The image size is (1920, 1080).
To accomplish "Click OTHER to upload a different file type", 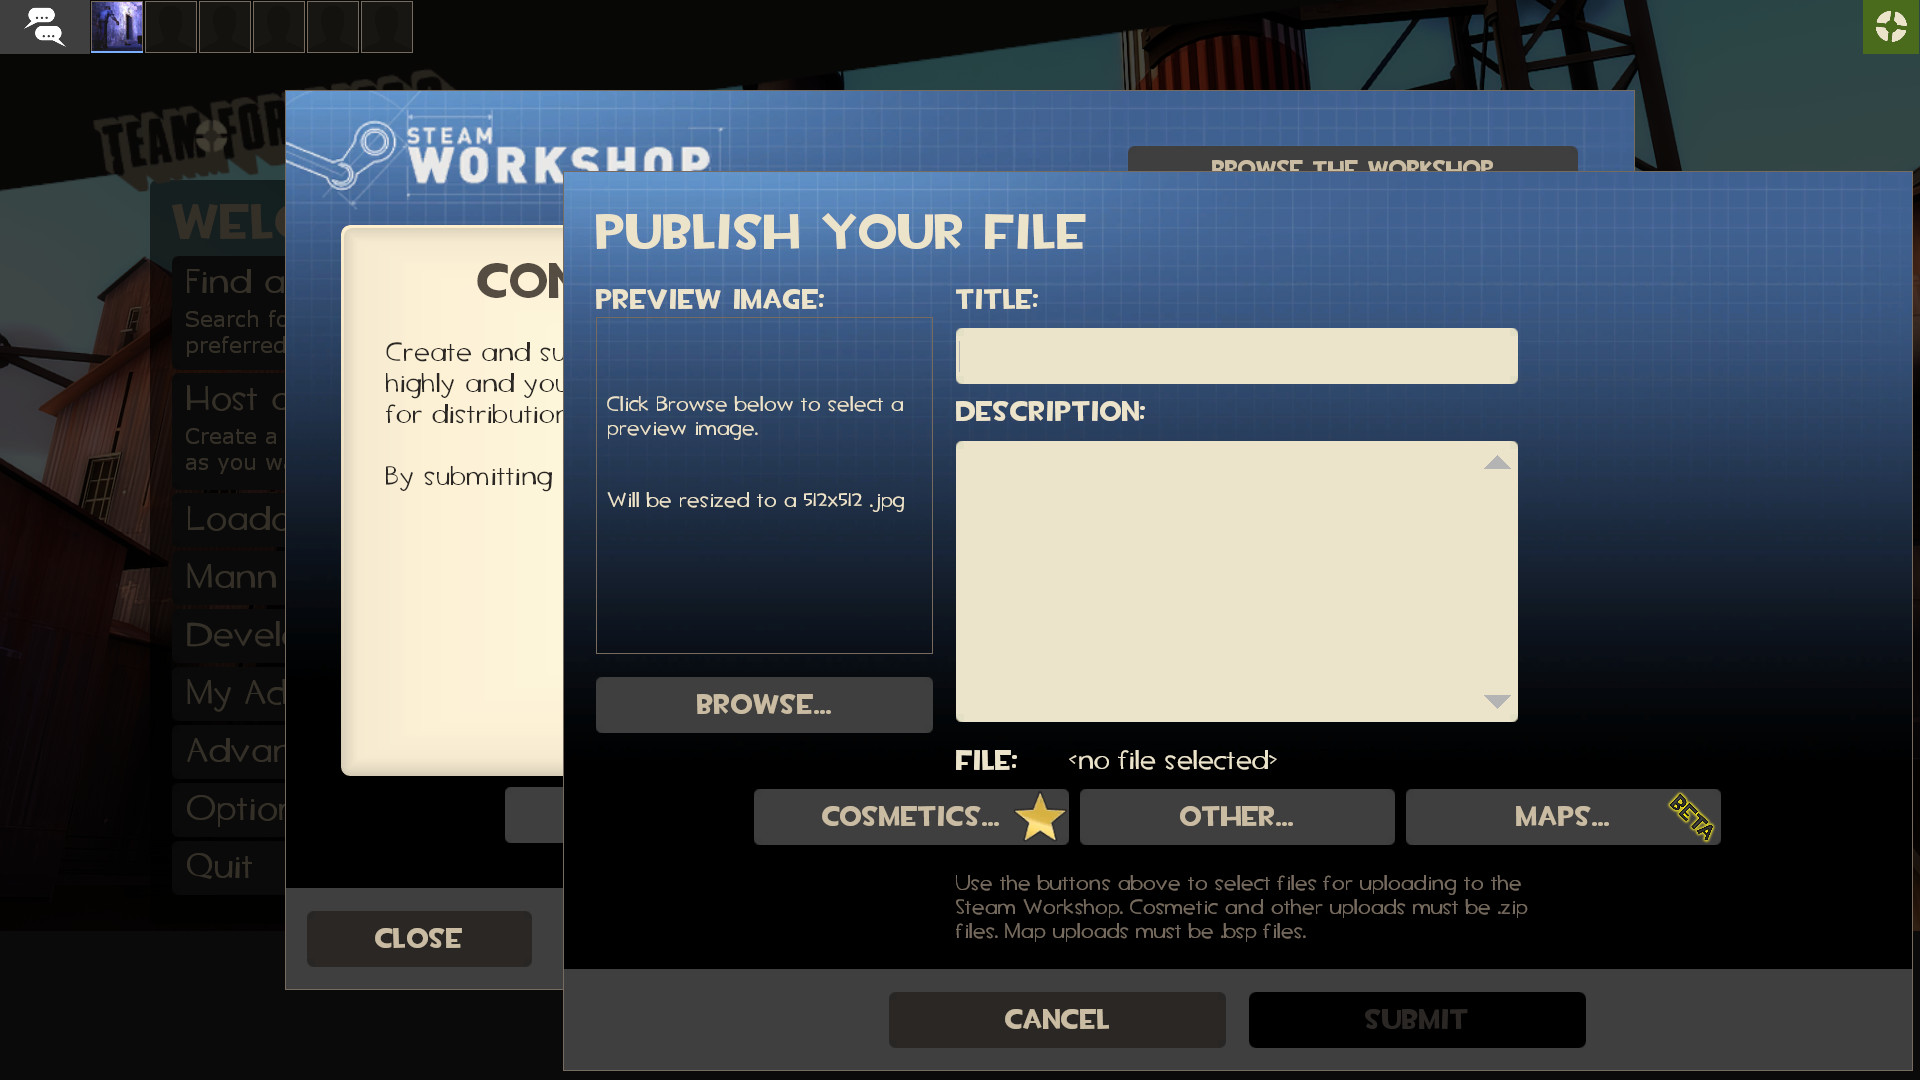I will pyautogui.click(x=1236, y=817).
